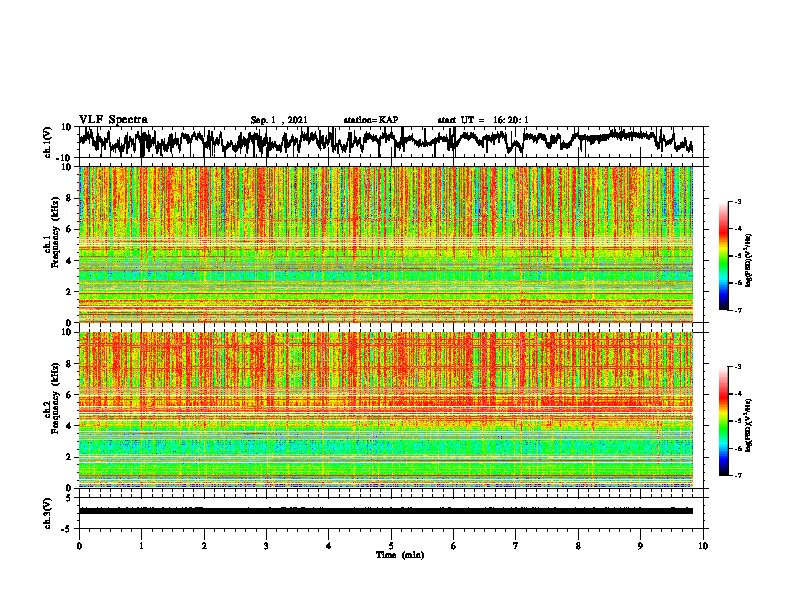Click time axis tick label "9"
The image size is (792, 612).
pyautogui.click(x=640, y=546)
